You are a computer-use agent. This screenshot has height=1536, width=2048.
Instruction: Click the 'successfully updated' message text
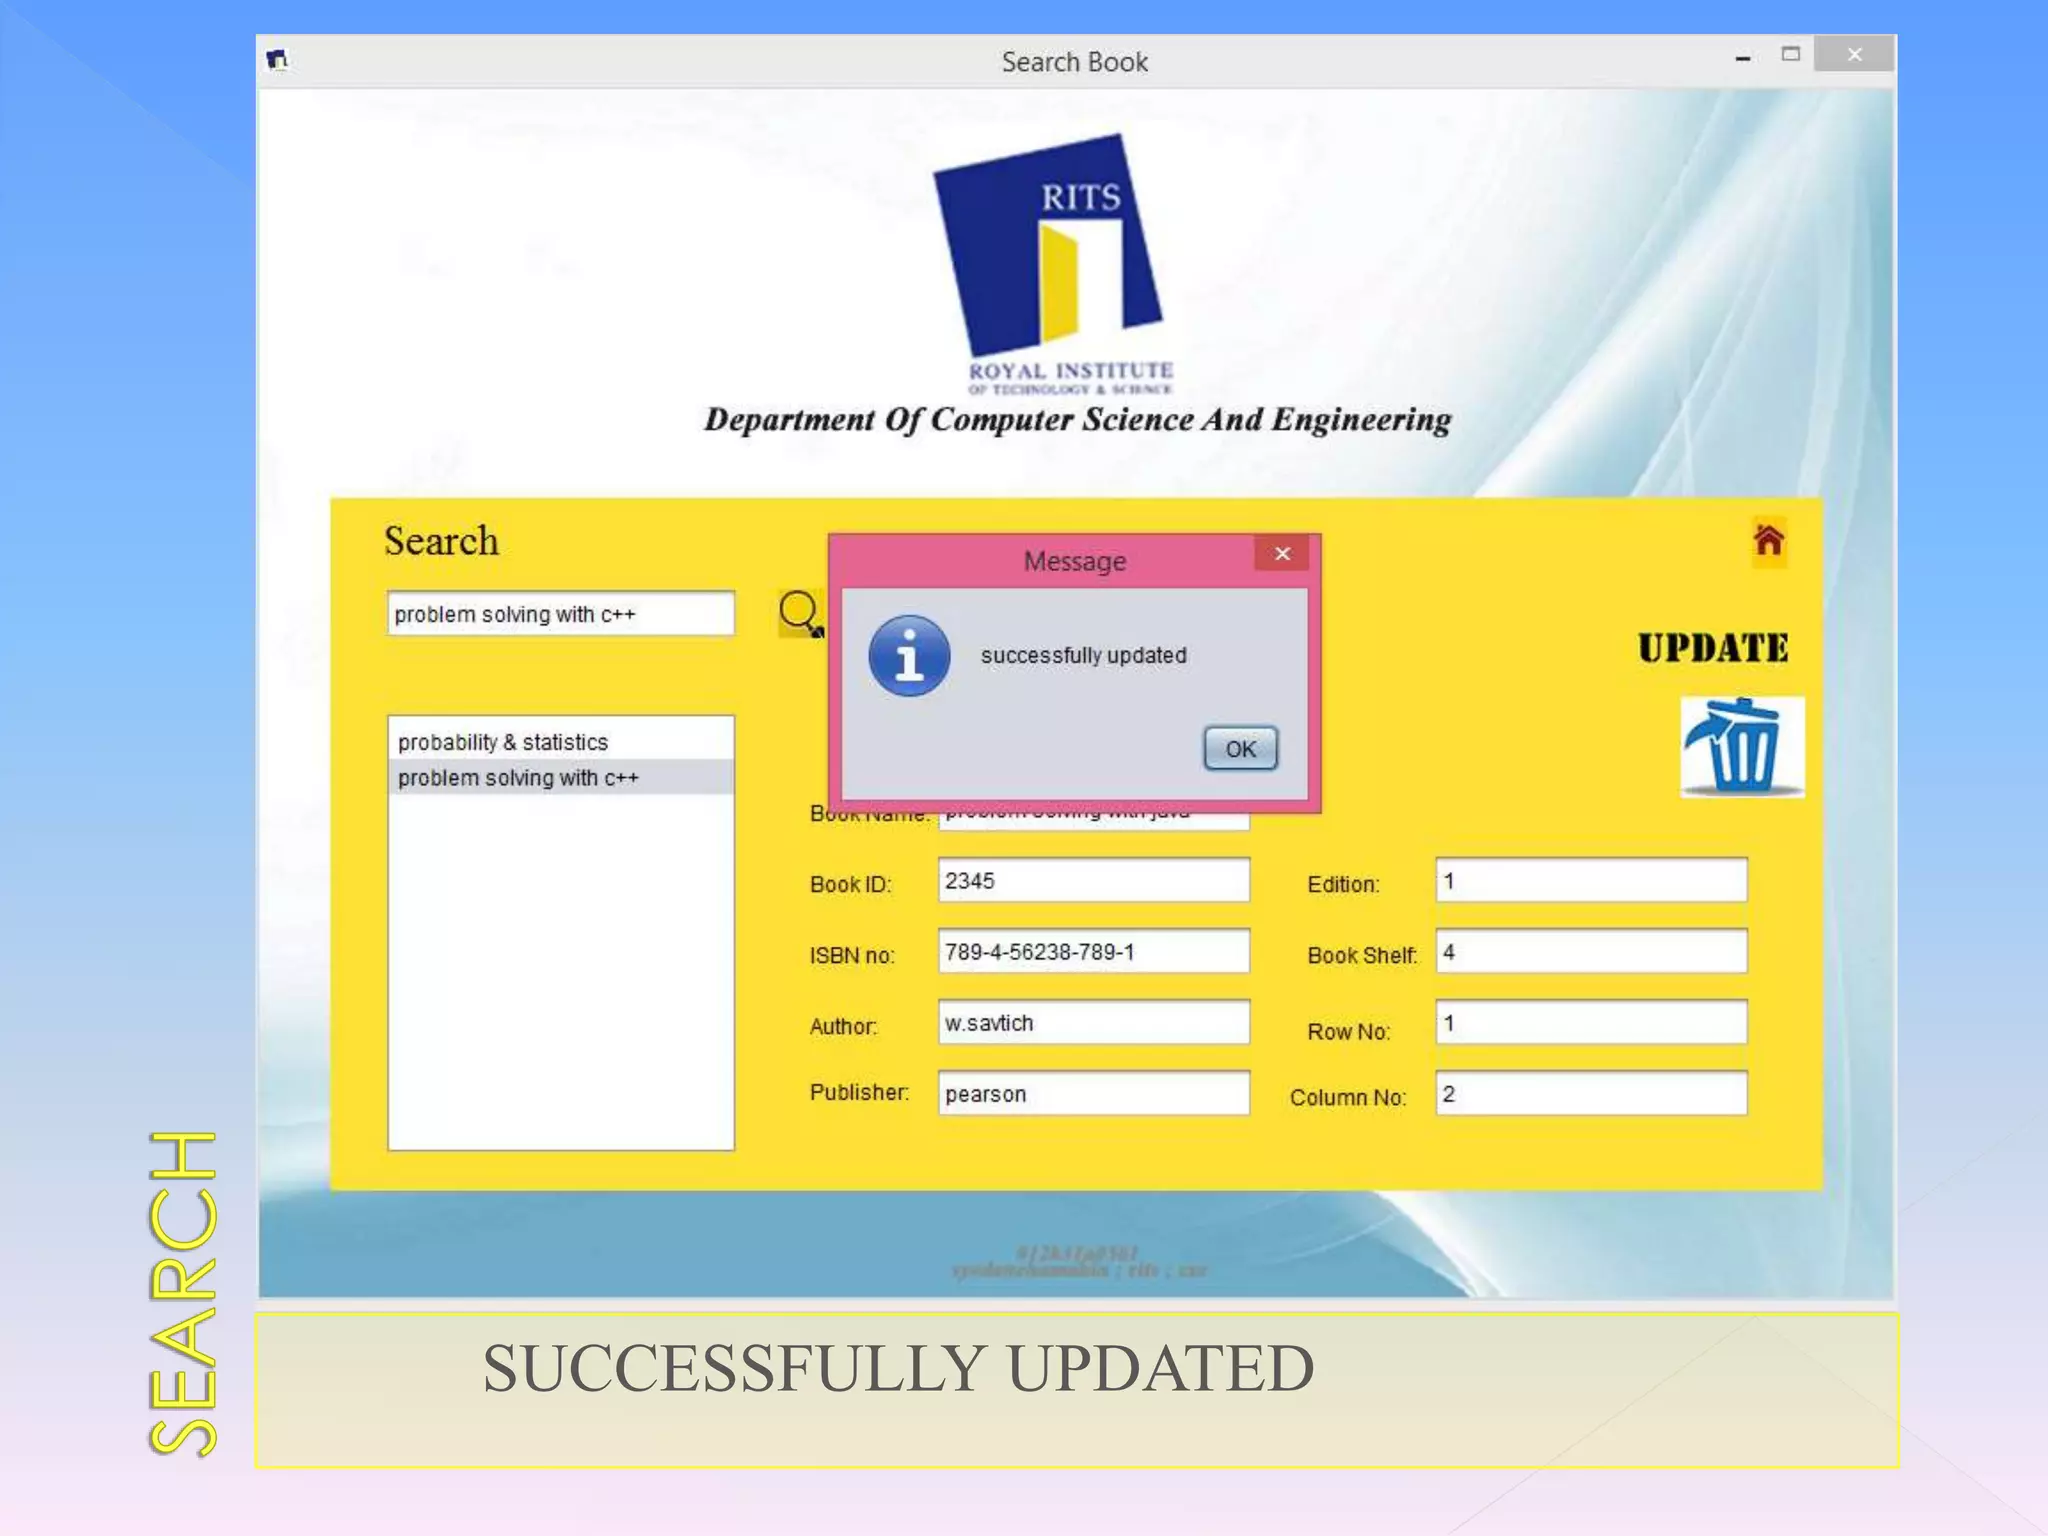pyautogui.click(x=1084, y=656)
